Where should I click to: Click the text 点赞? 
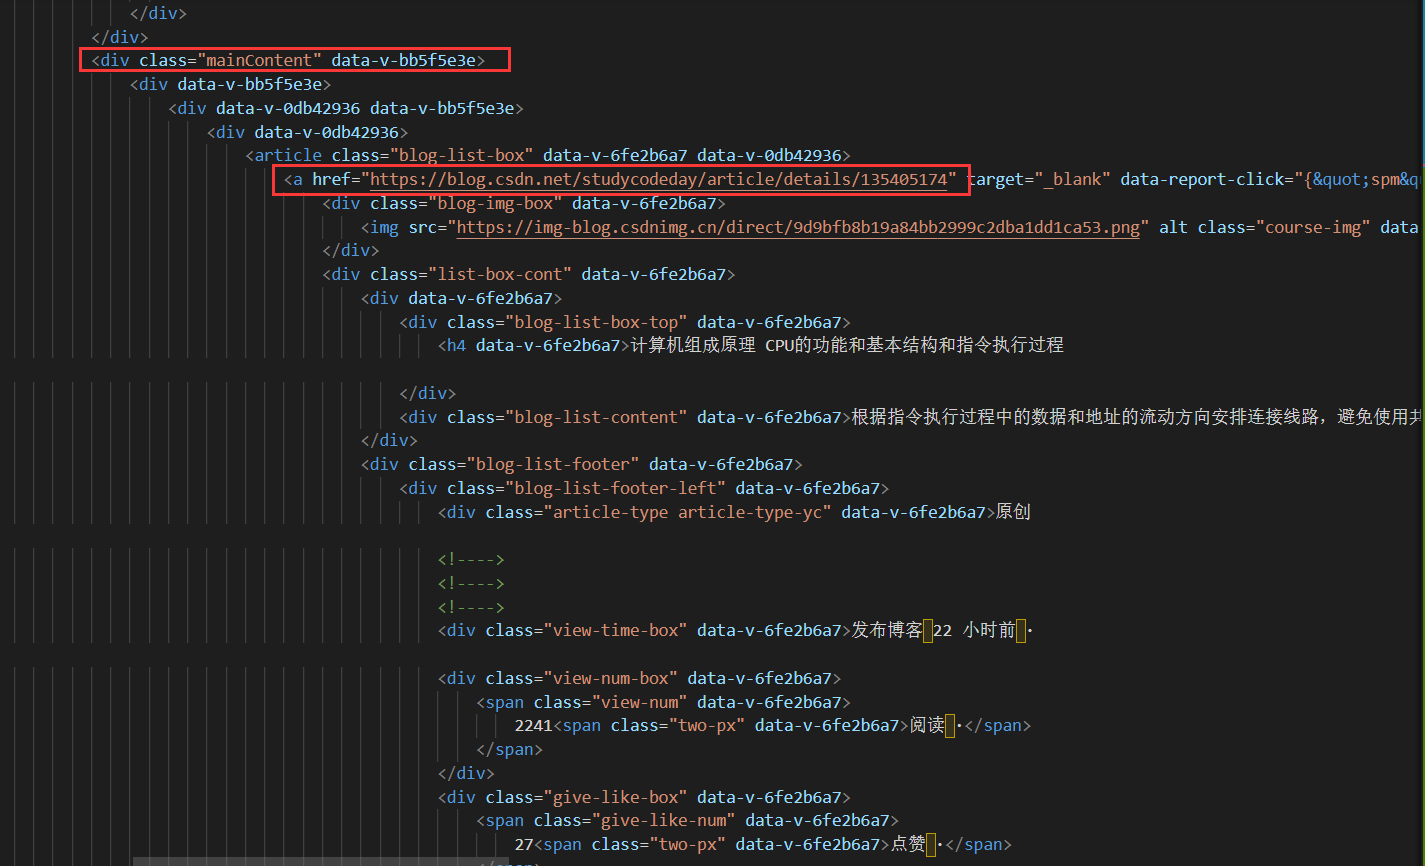pos(907,844)
